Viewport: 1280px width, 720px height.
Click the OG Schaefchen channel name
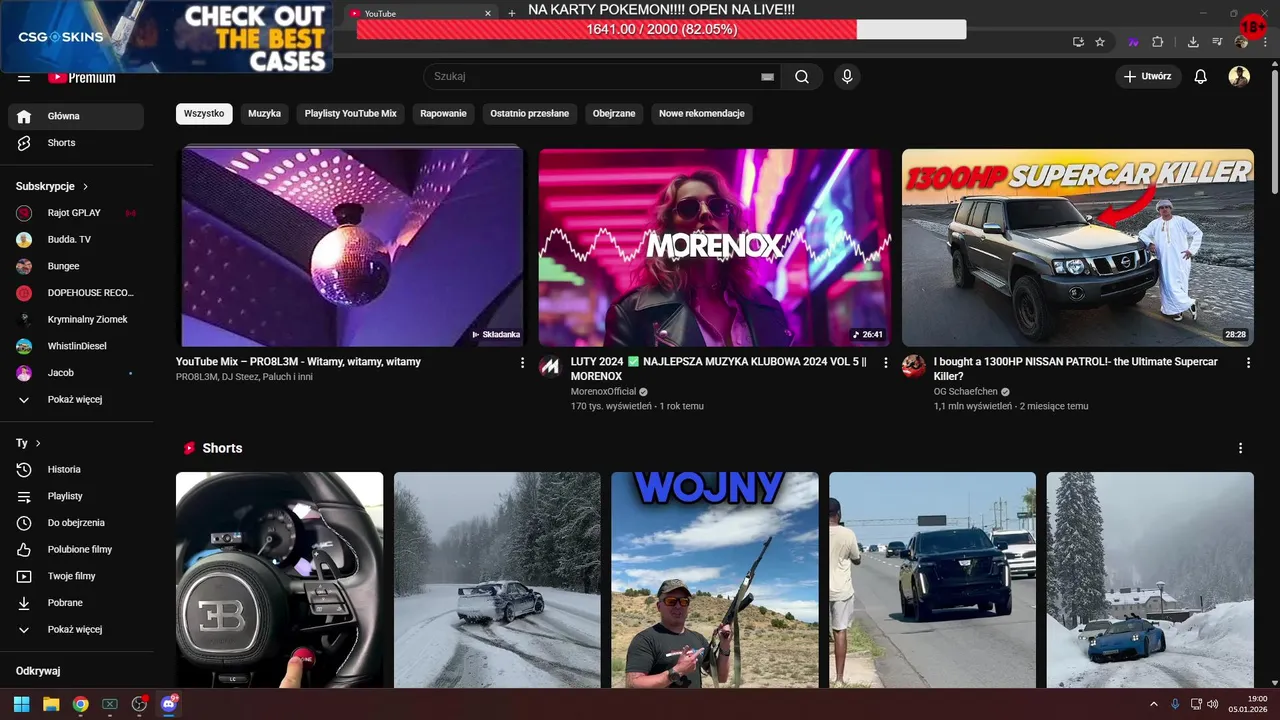(965, 392)
